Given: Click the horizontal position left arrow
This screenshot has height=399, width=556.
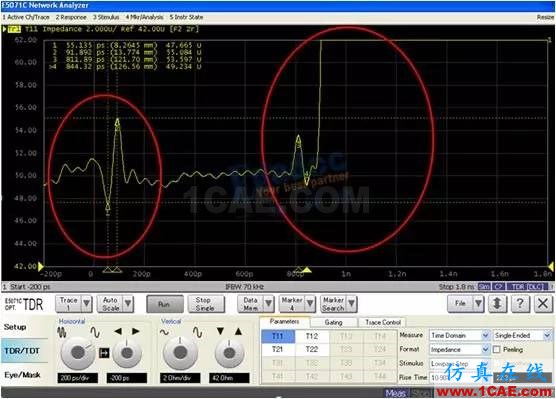Looking at the screenshot, I should pos(118,331).
